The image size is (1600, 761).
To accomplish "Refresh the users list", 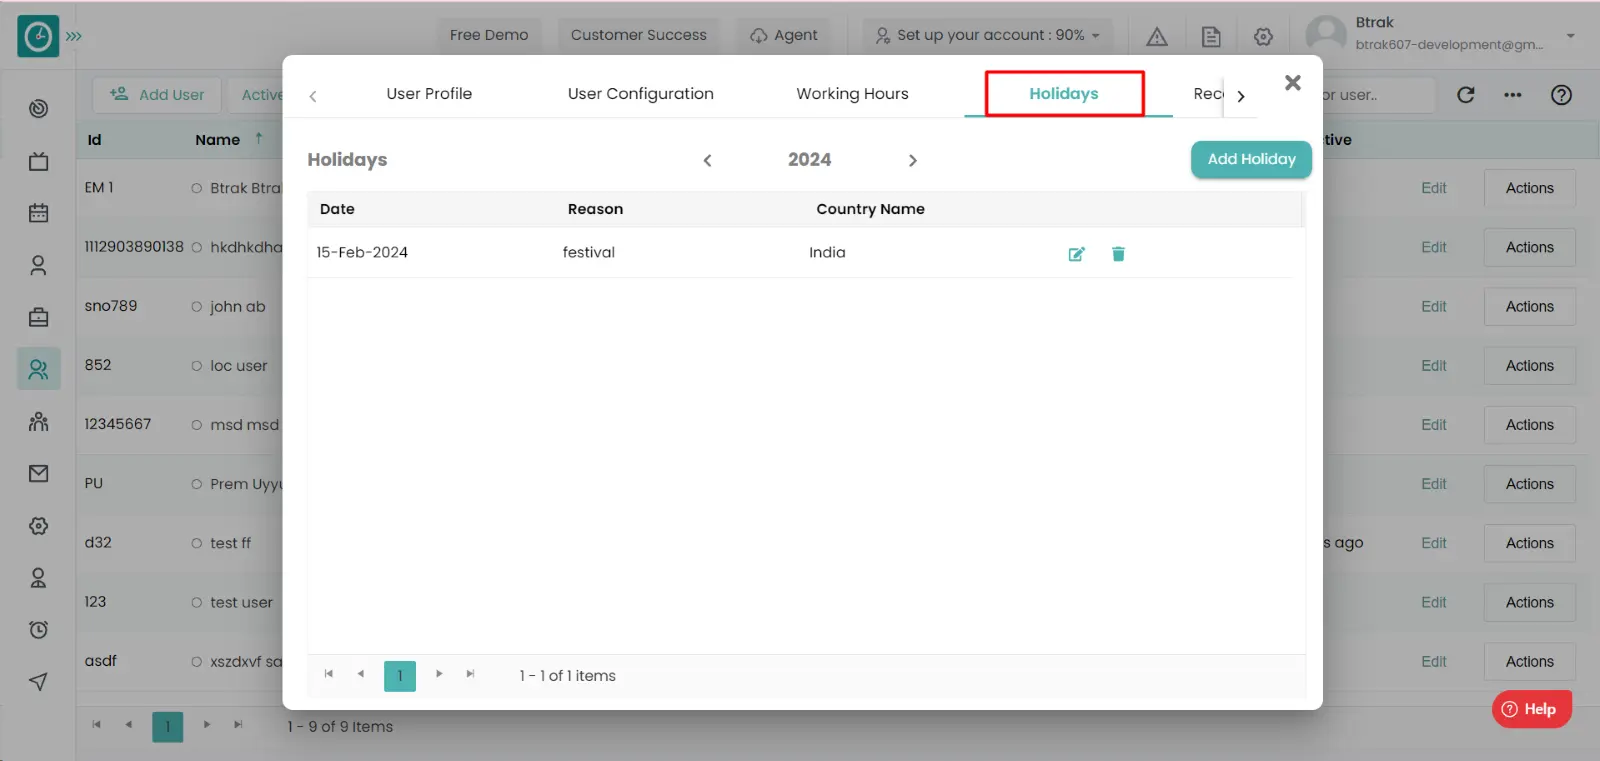I will [1466, 95].
